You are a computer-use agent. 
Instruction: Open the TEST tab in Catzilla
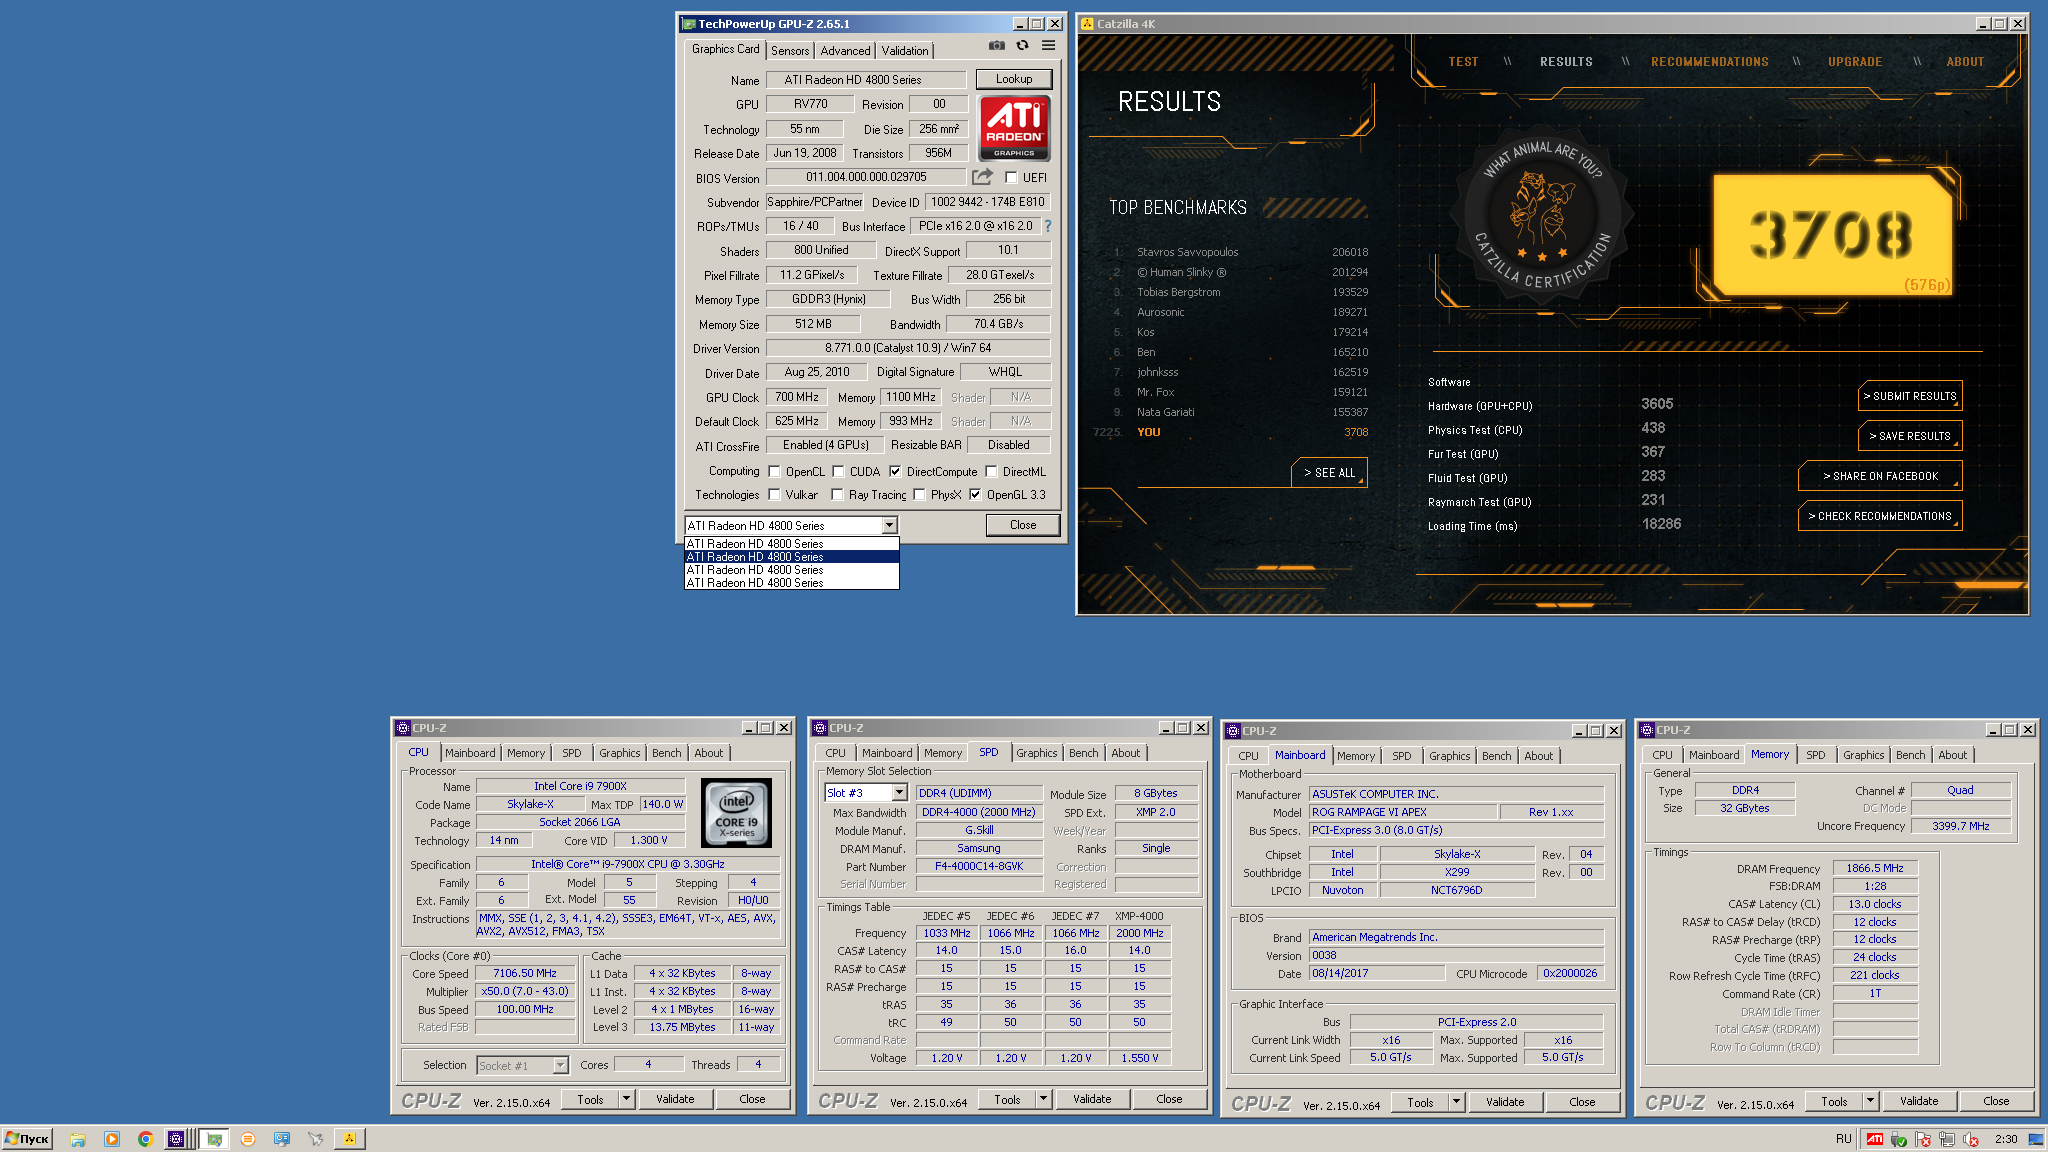click(1463, 62)
